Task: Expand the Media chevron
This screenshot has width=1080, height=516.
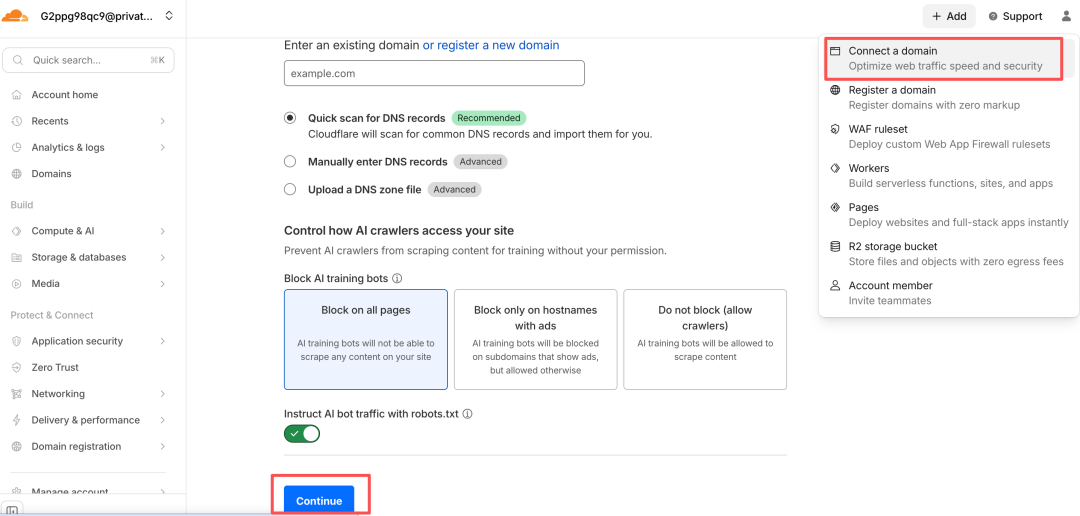Action: (163, 283)
